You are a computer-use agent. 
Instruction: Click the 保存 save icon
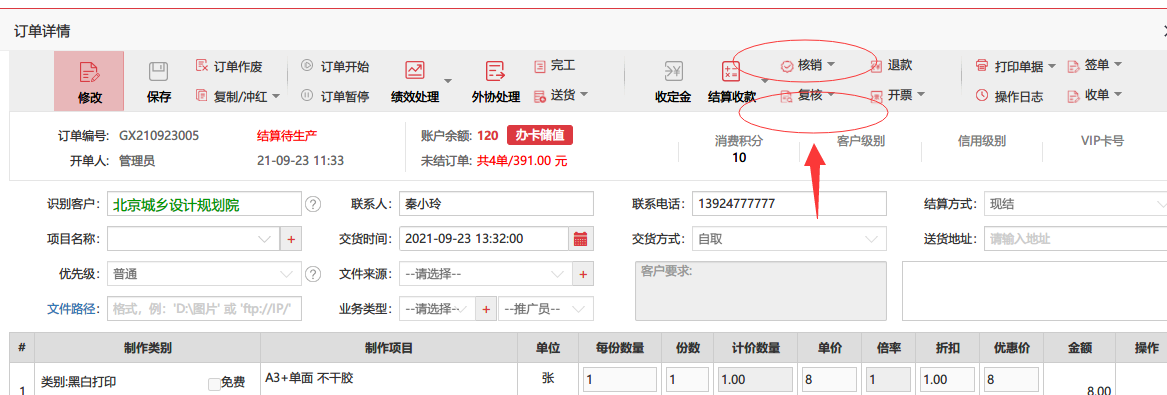coord(159,72)
